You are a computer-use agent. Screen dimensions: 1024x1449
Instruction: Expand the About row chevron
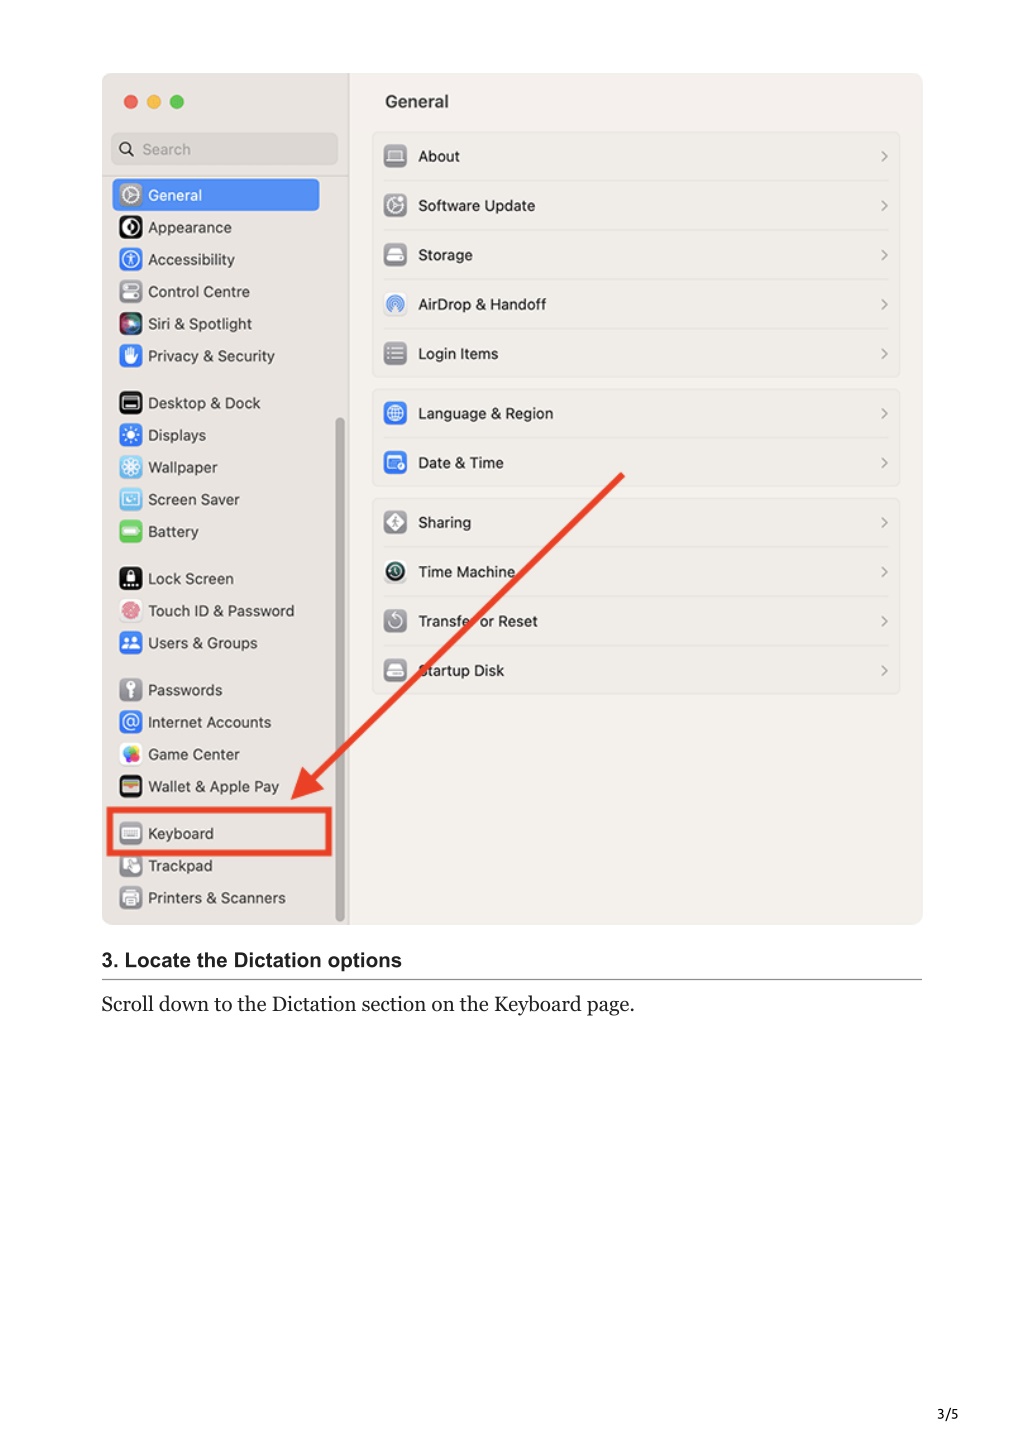coord(884,156)
